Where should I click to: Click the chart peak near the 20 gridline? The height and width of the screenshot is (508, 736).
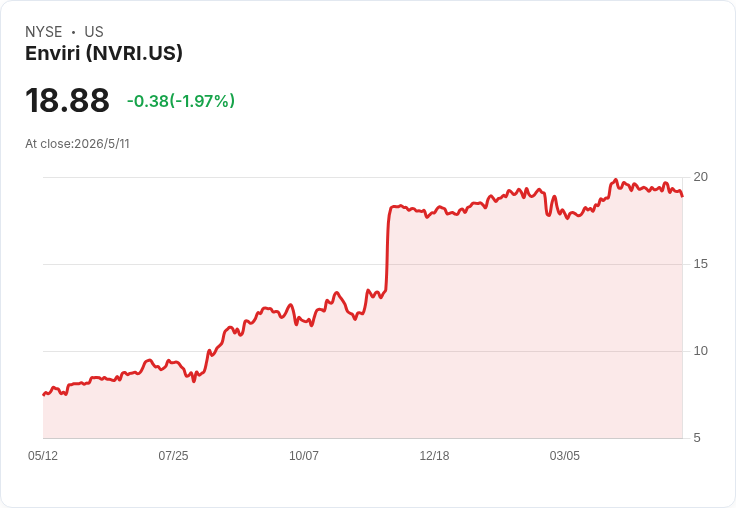(x=616, y=180)
